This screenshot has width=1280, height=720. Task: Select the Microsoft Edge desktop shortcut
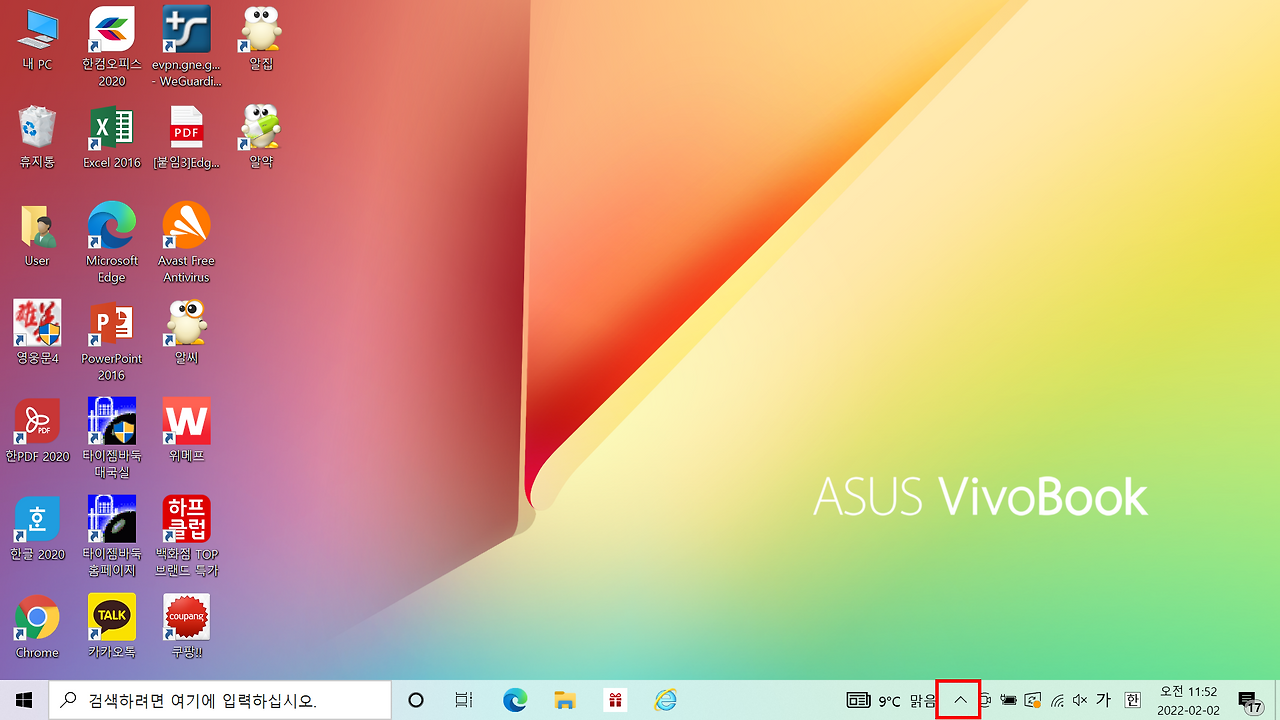[112, 243]
